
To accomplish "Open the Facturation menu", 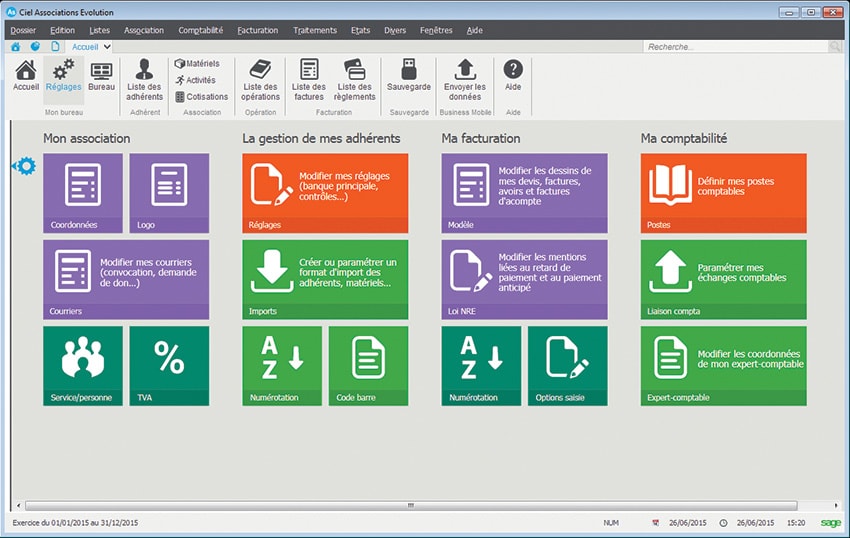I will click(x=257, y=30).
